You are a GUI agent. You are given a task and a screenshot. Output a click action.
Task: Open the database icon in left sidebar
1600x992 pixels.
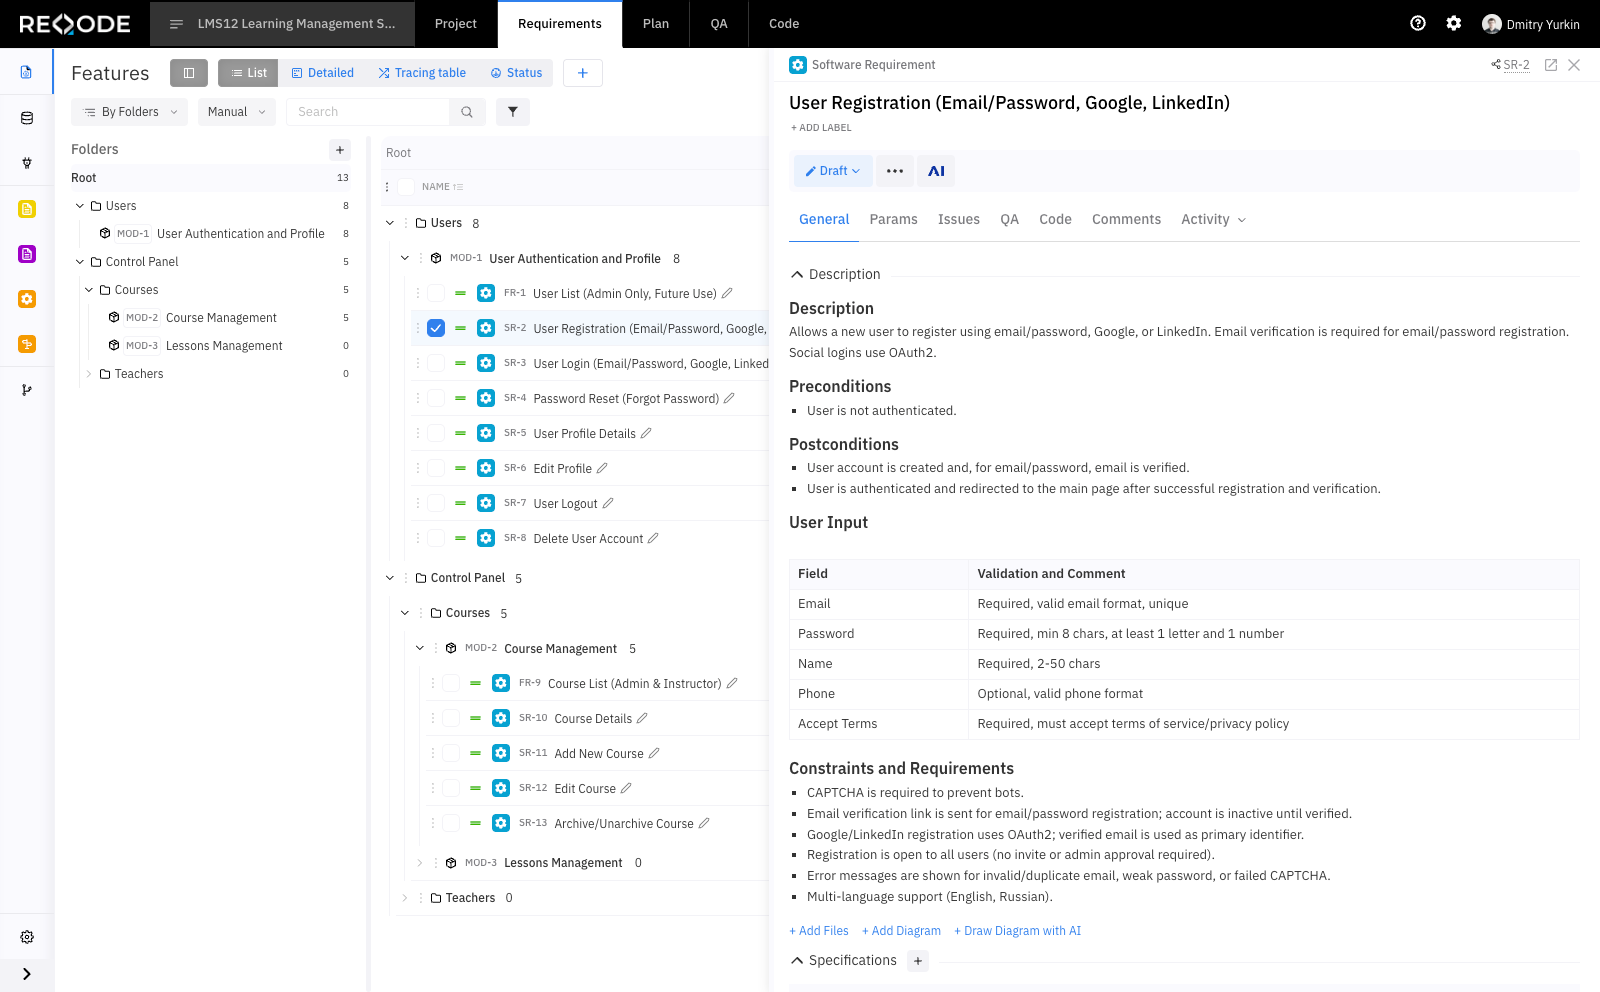[x=27, y=118]
